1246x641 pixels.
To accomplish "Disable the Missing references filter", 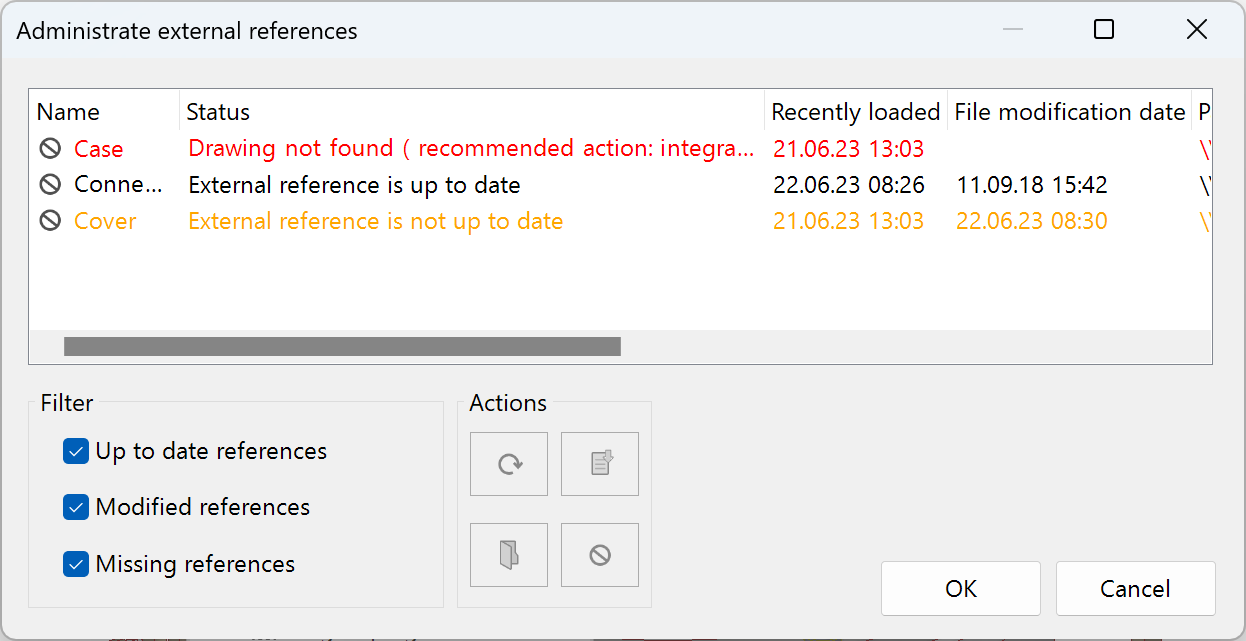I will (76, 564).
